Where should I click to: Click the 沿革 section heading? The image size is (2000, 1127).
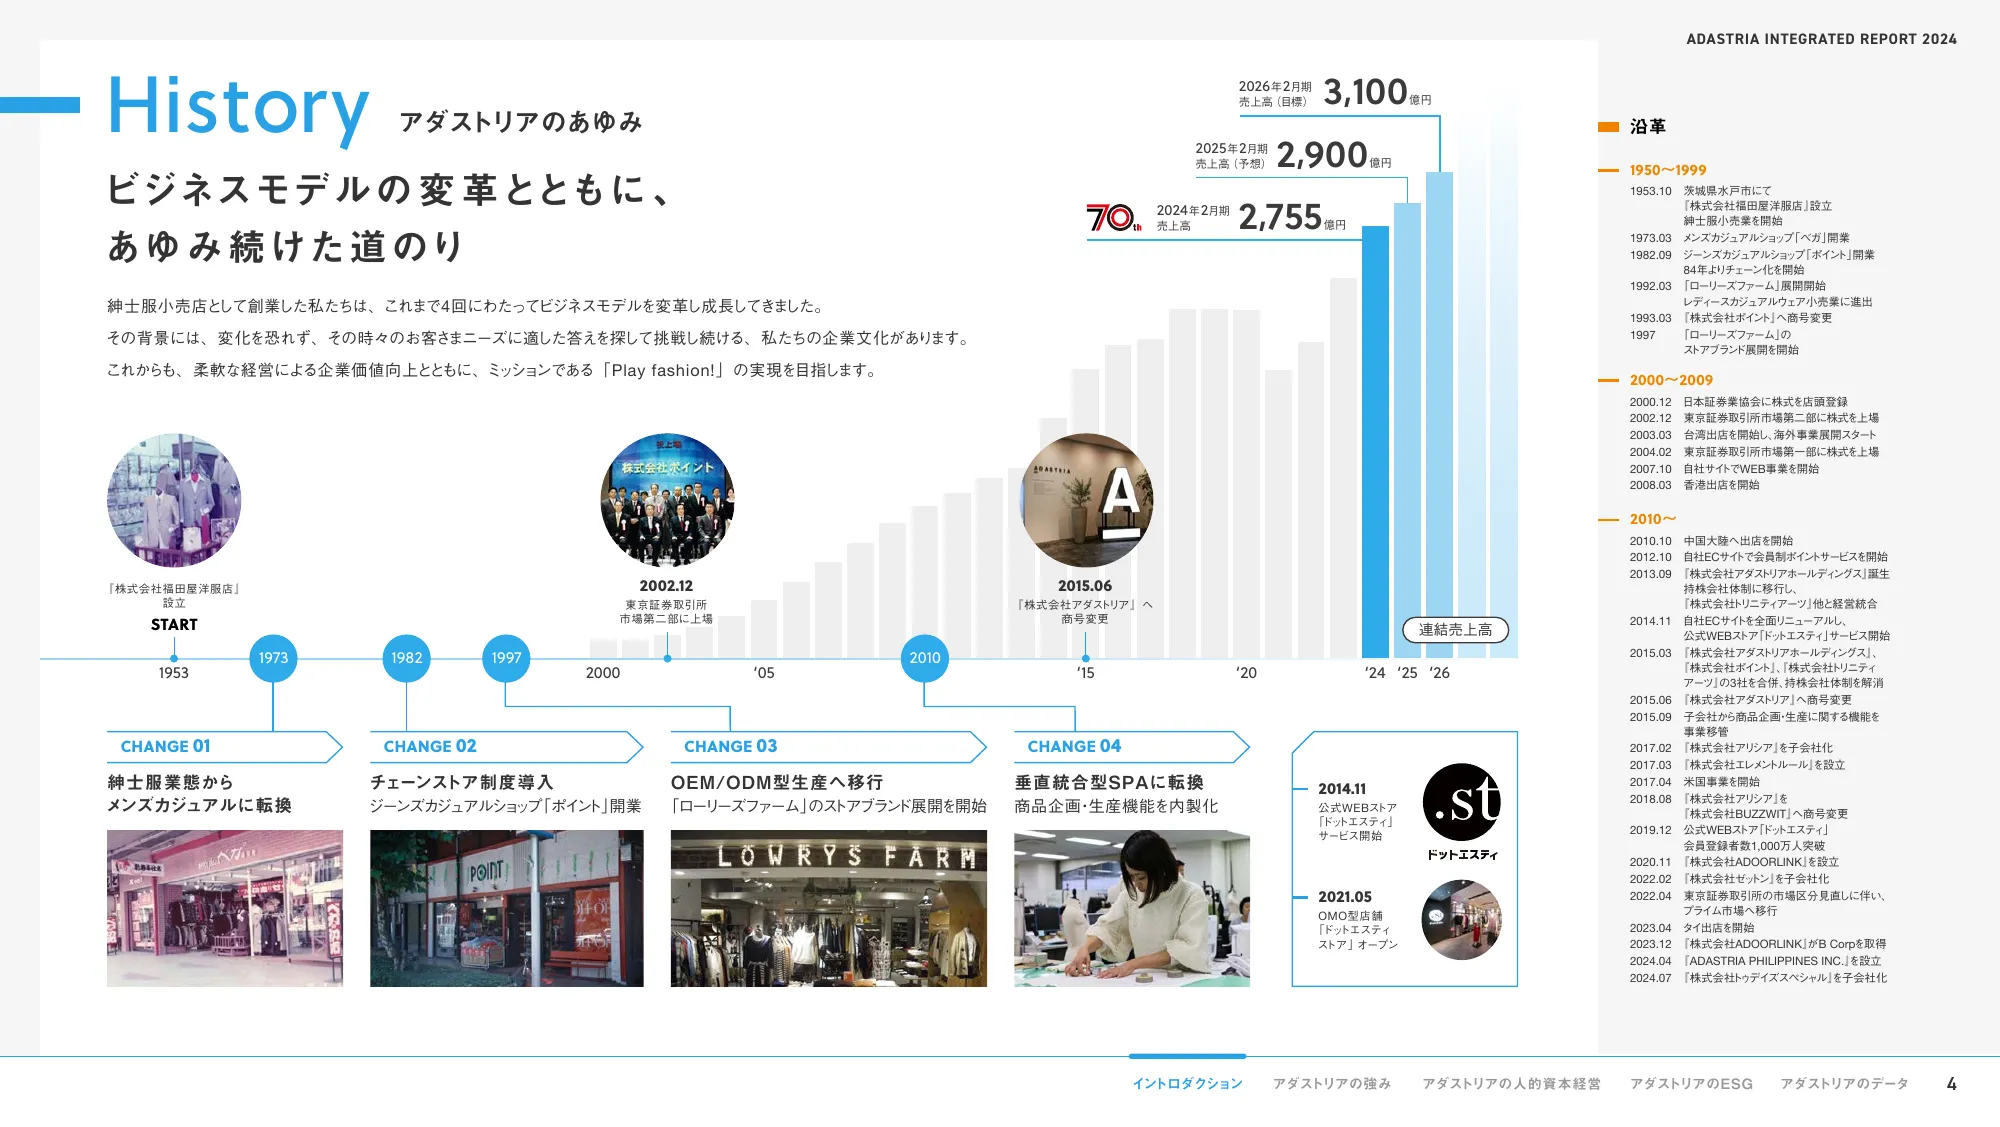pos(1647,127)
